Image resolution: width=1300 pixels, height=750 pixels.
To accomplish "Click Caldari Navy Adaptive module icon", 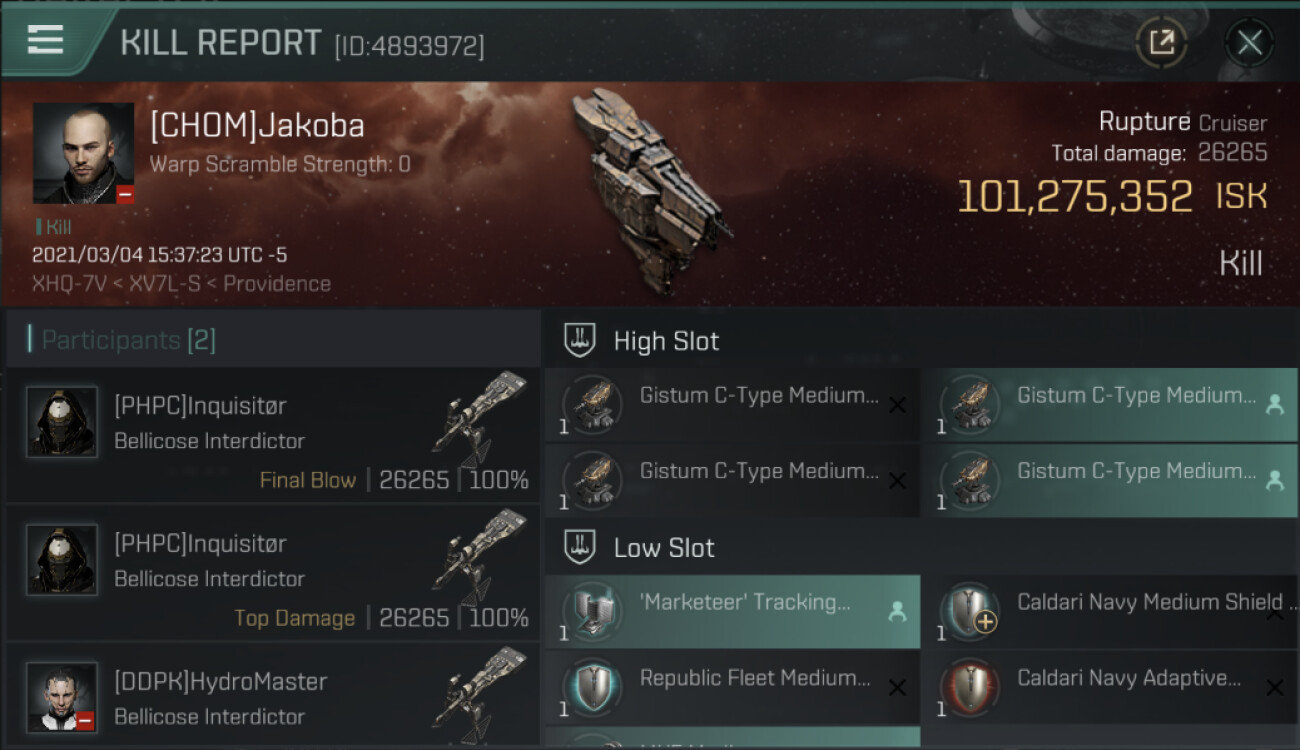I will pos(969,687).
